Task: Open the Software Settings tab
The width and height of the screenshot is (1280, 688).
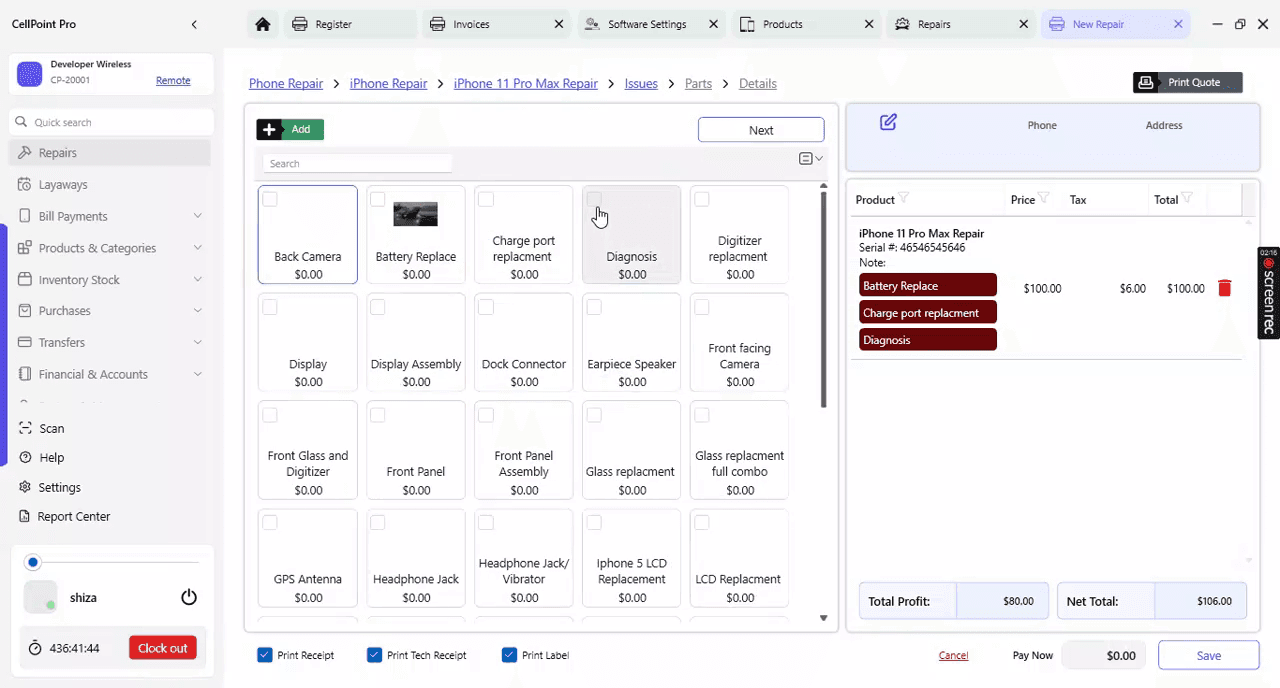Action: 654,24
